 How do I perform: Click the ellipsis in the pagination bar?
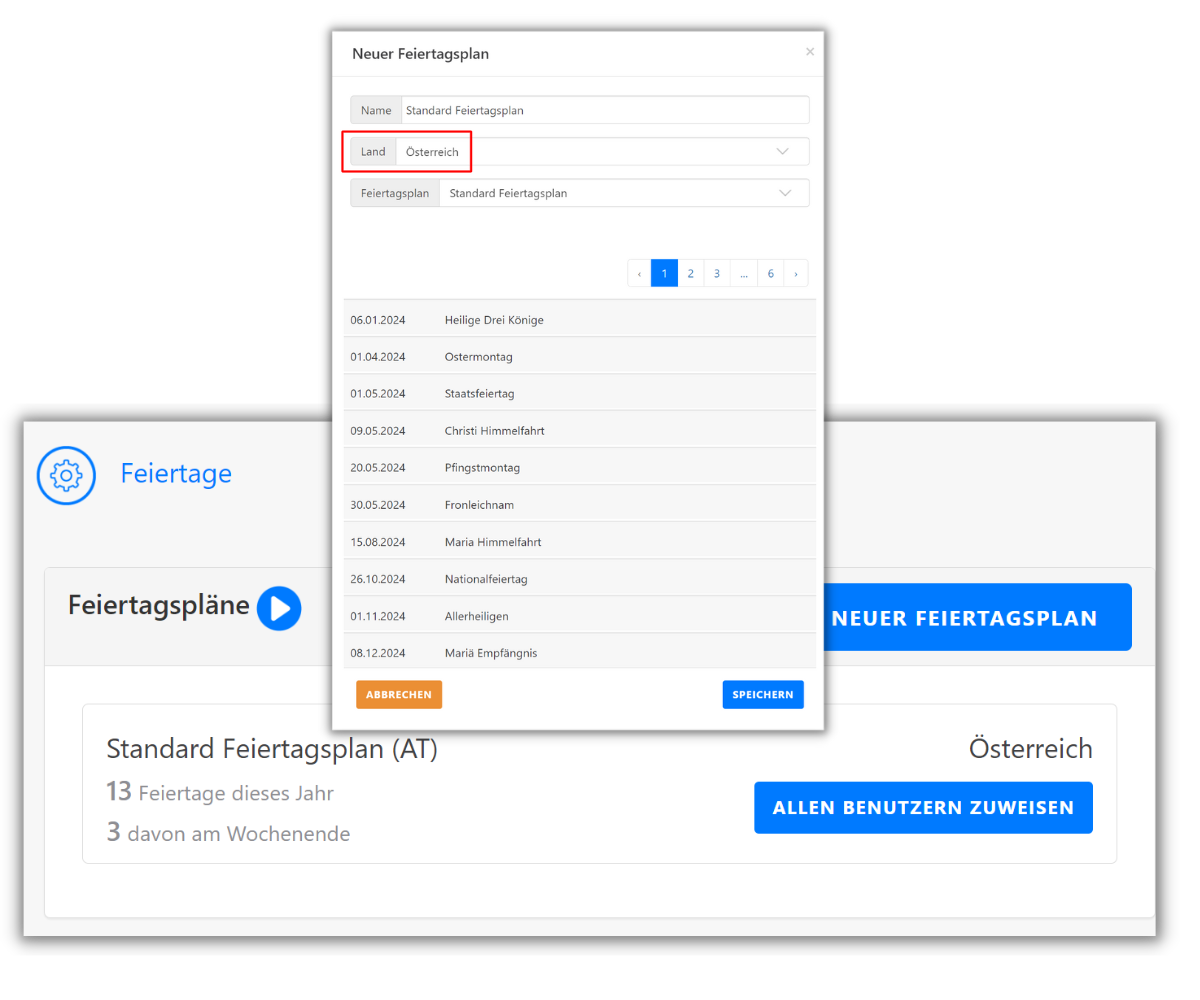[744, 272]
